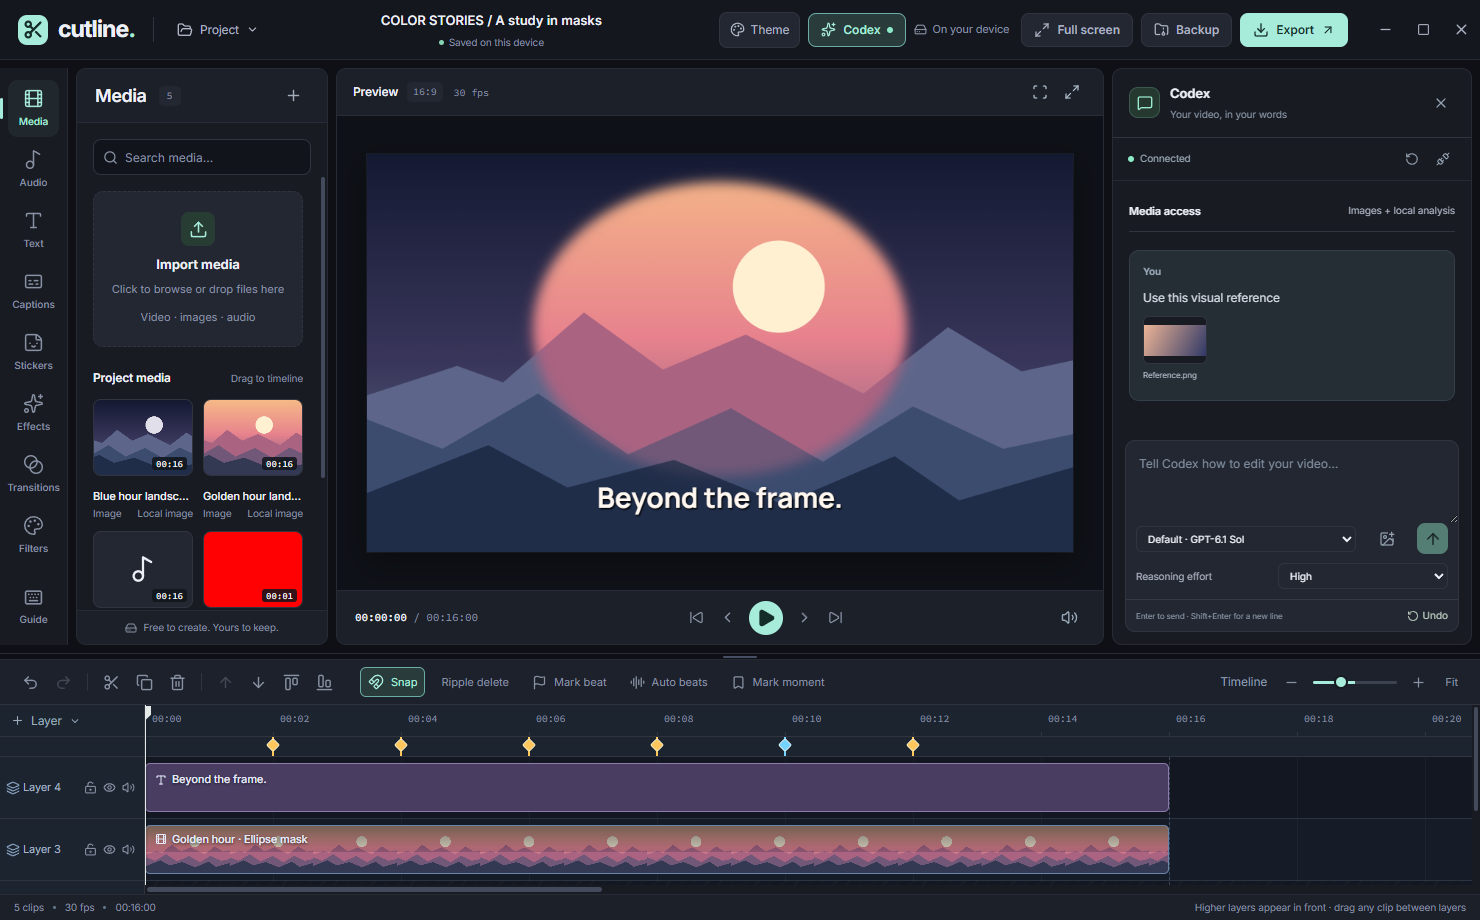Click the undo arrow in timeline toolbar

coord(31,682)
